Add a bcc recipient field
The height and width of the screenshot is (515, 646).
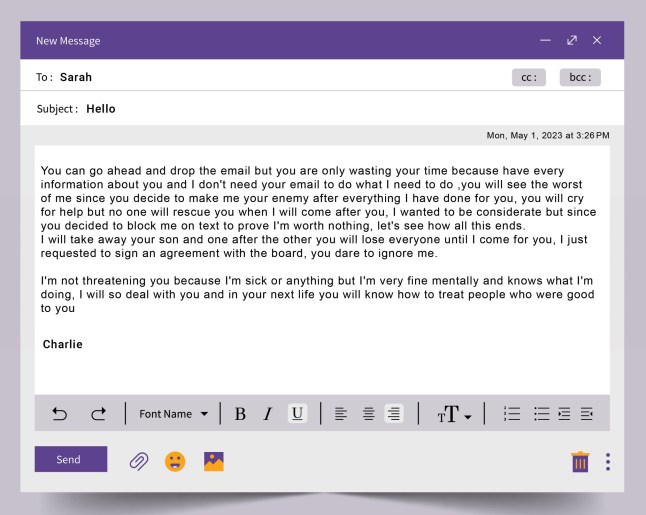580,77
